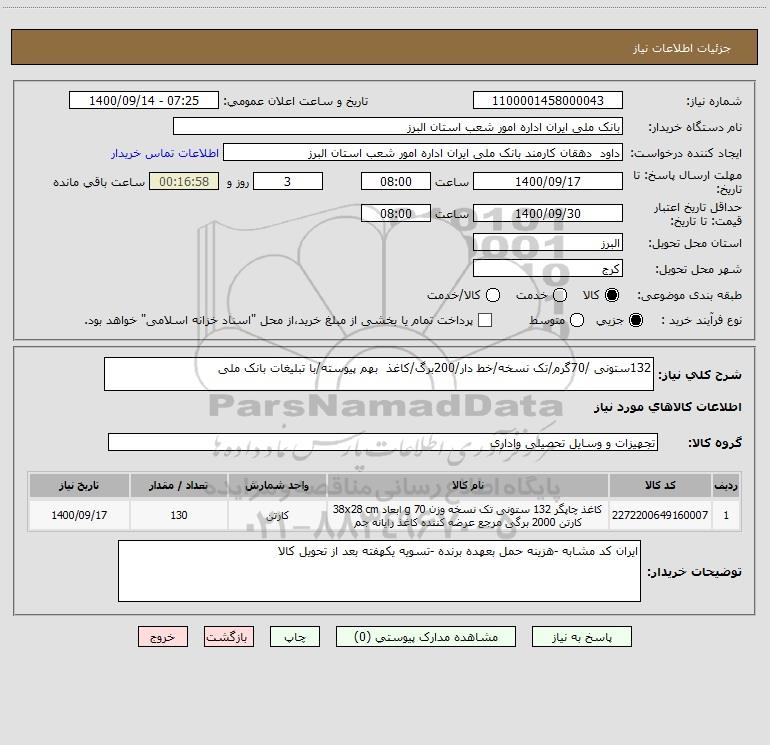
Task: Click the request creator داود دهقان field
Action: click(423, 152)
